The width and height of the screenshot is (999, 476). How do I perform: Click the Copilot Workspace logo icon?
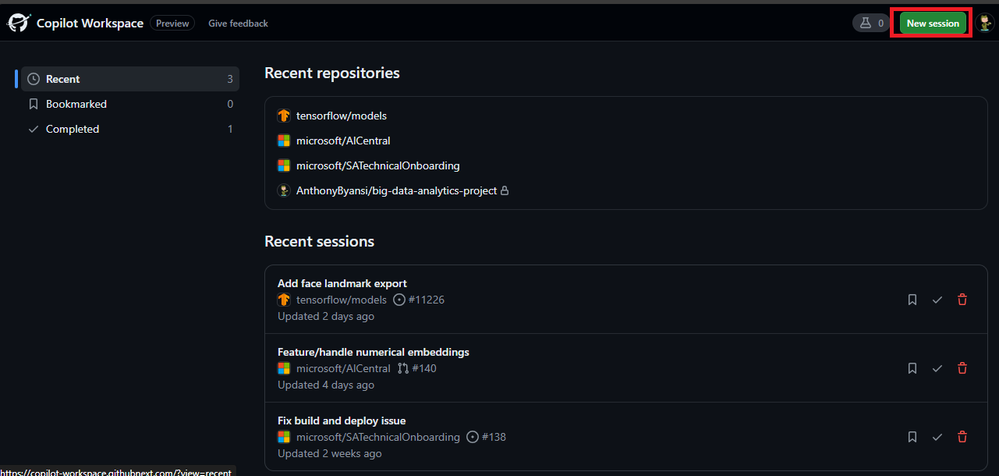(x=18, y=23)
